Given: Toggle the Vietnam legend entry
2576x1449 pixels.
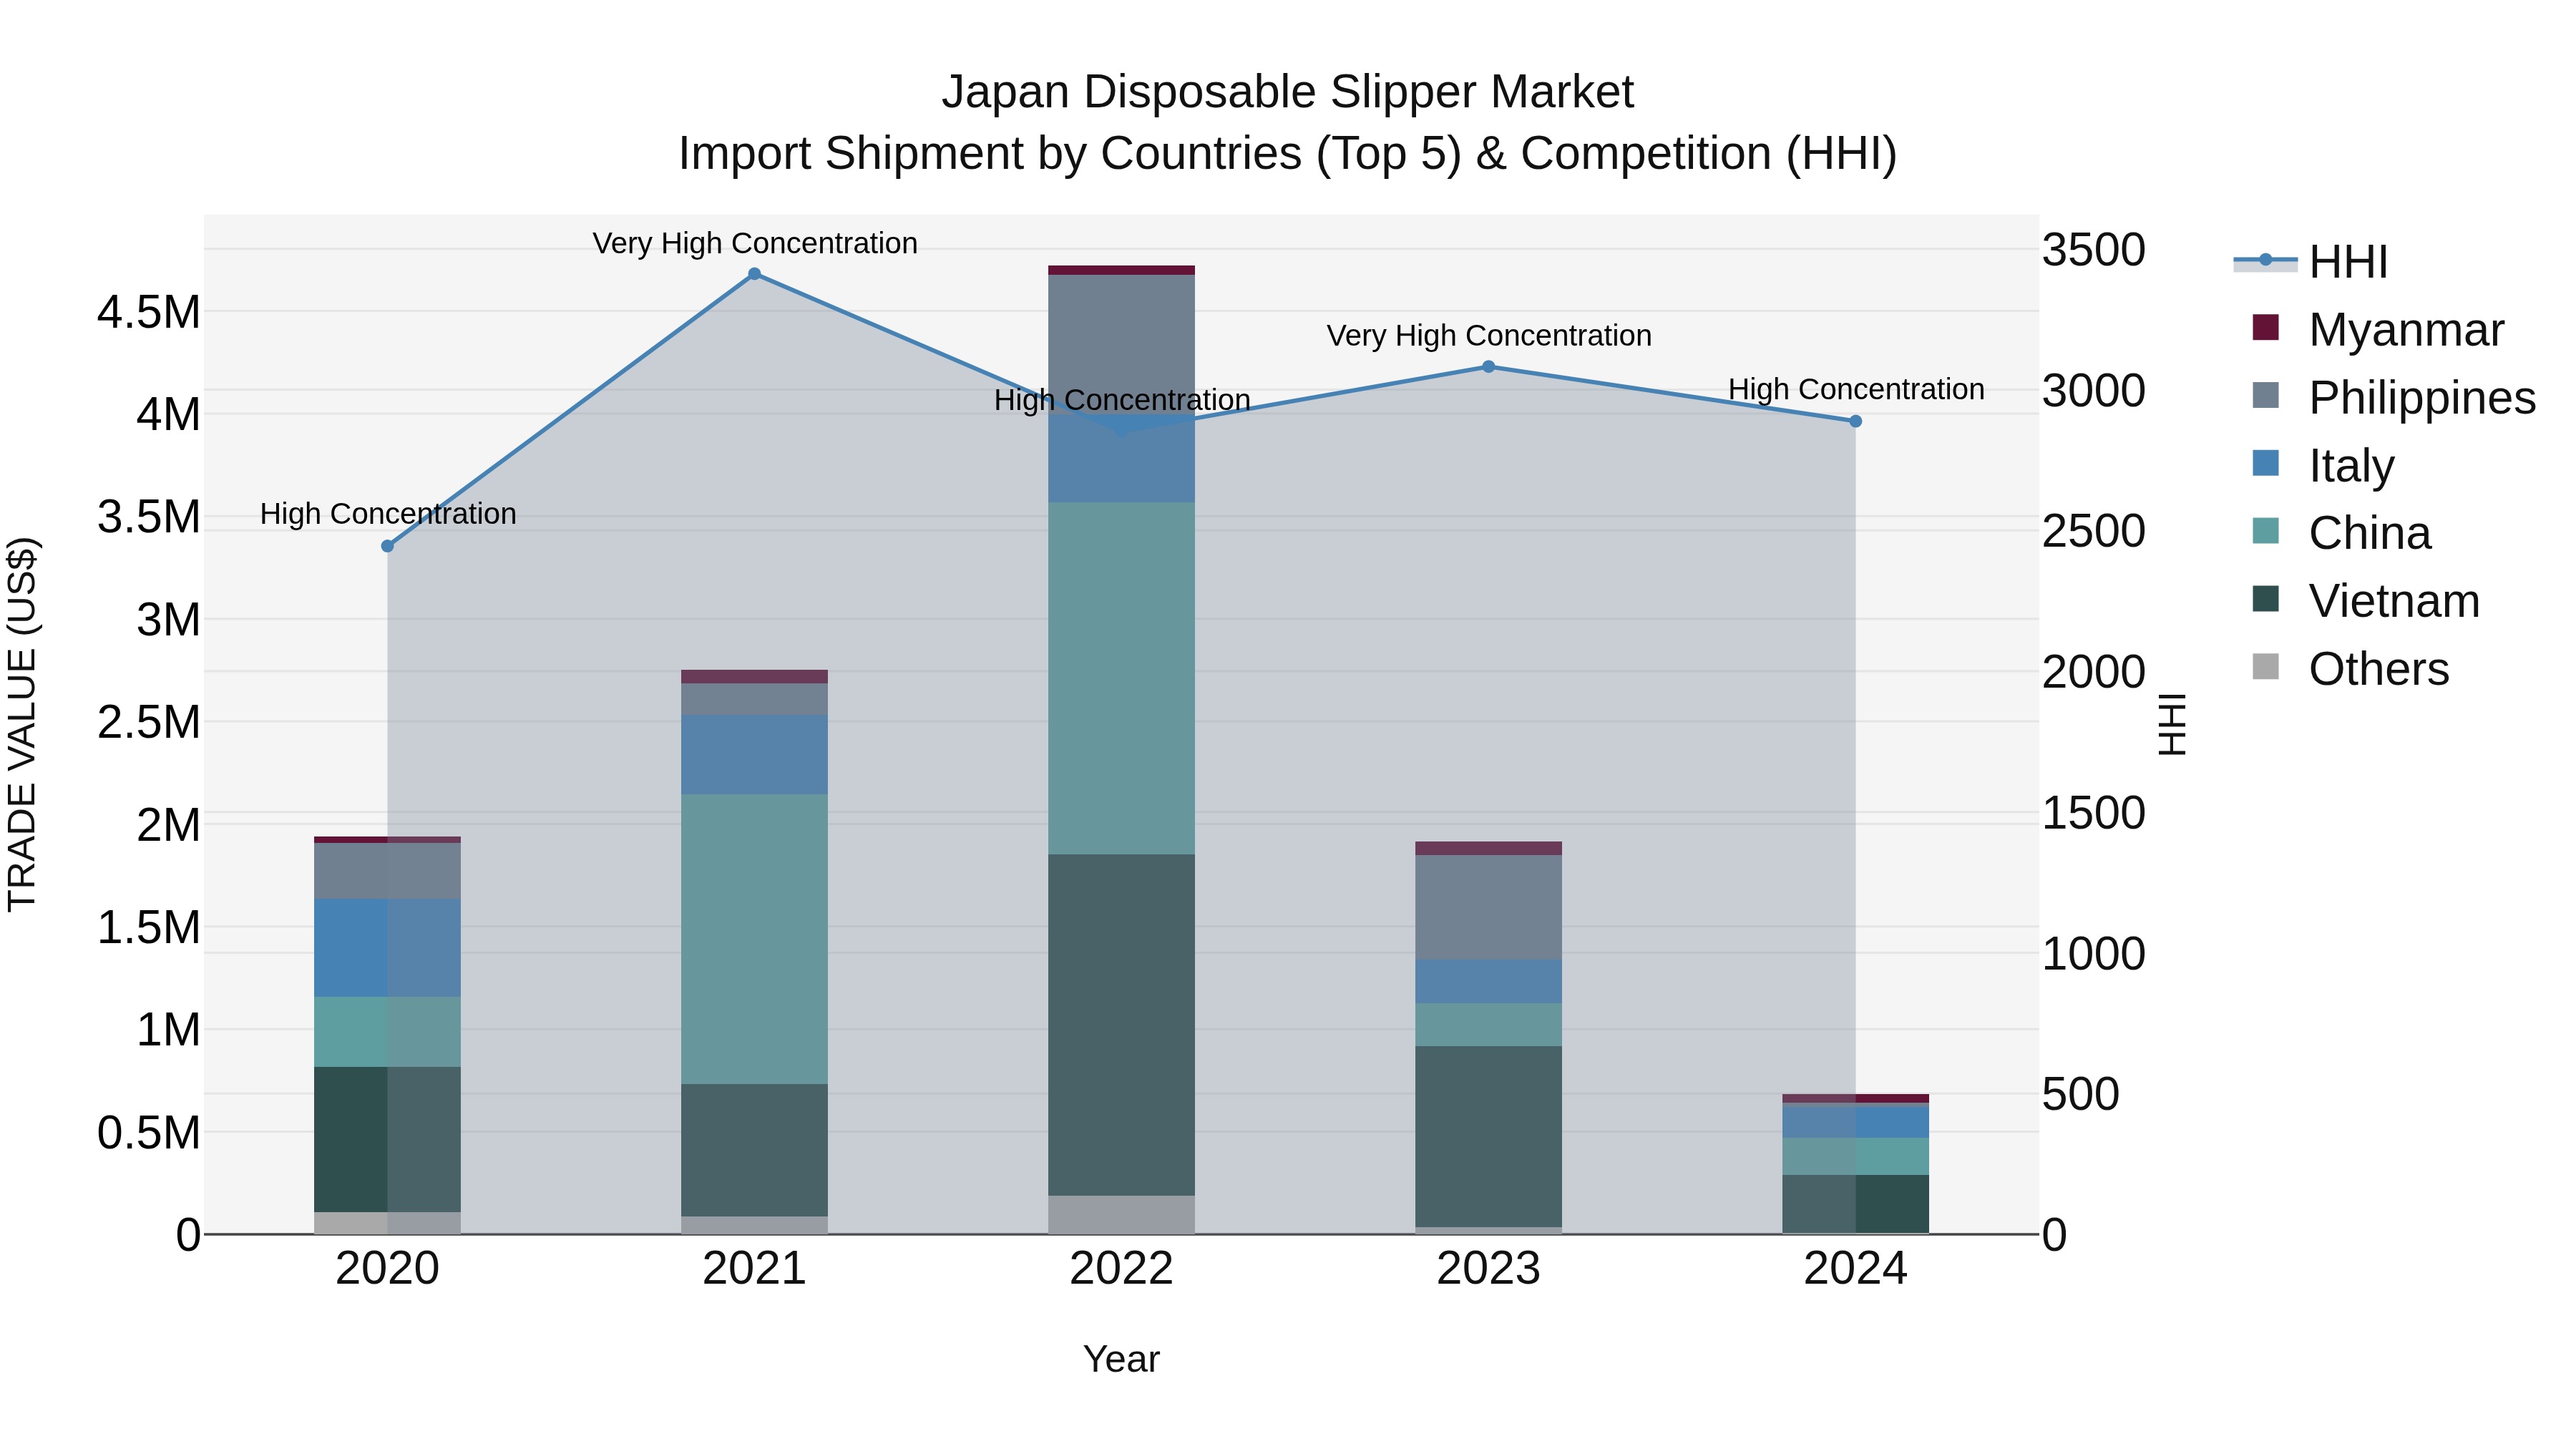Looking at the screenshot, I should tap(2365, 601).
